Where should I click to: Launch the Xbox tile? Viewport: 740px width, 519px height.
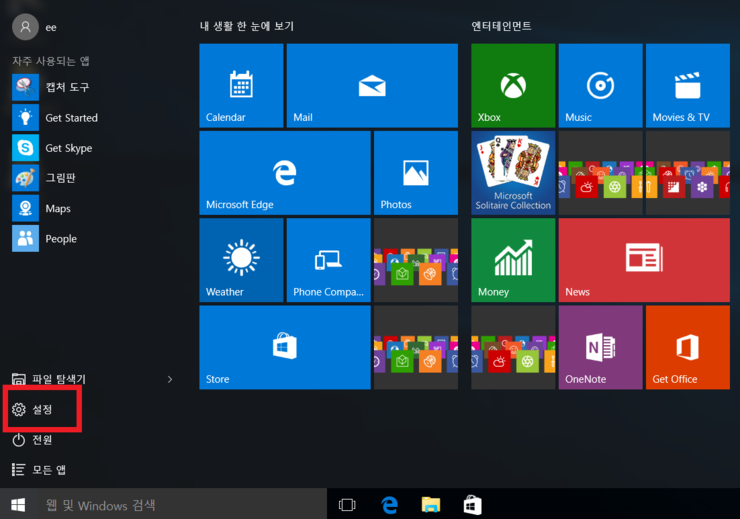pyautogui.click(x=513, y=85)
